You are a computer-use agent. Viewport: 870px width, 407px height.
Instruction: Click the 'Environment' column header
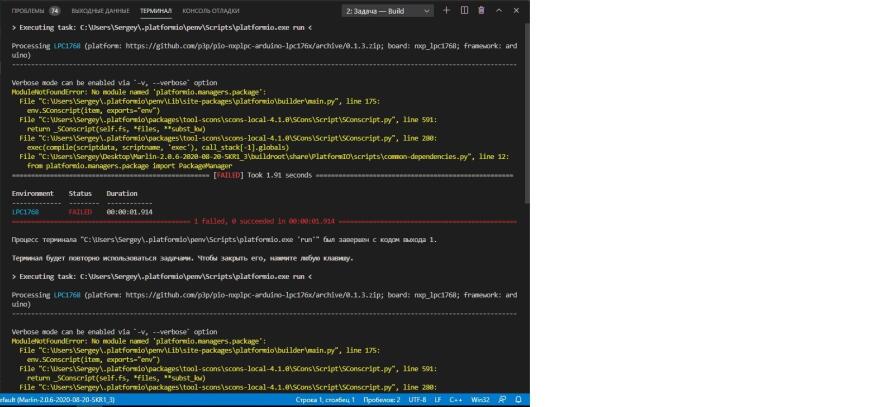[33, 194]
